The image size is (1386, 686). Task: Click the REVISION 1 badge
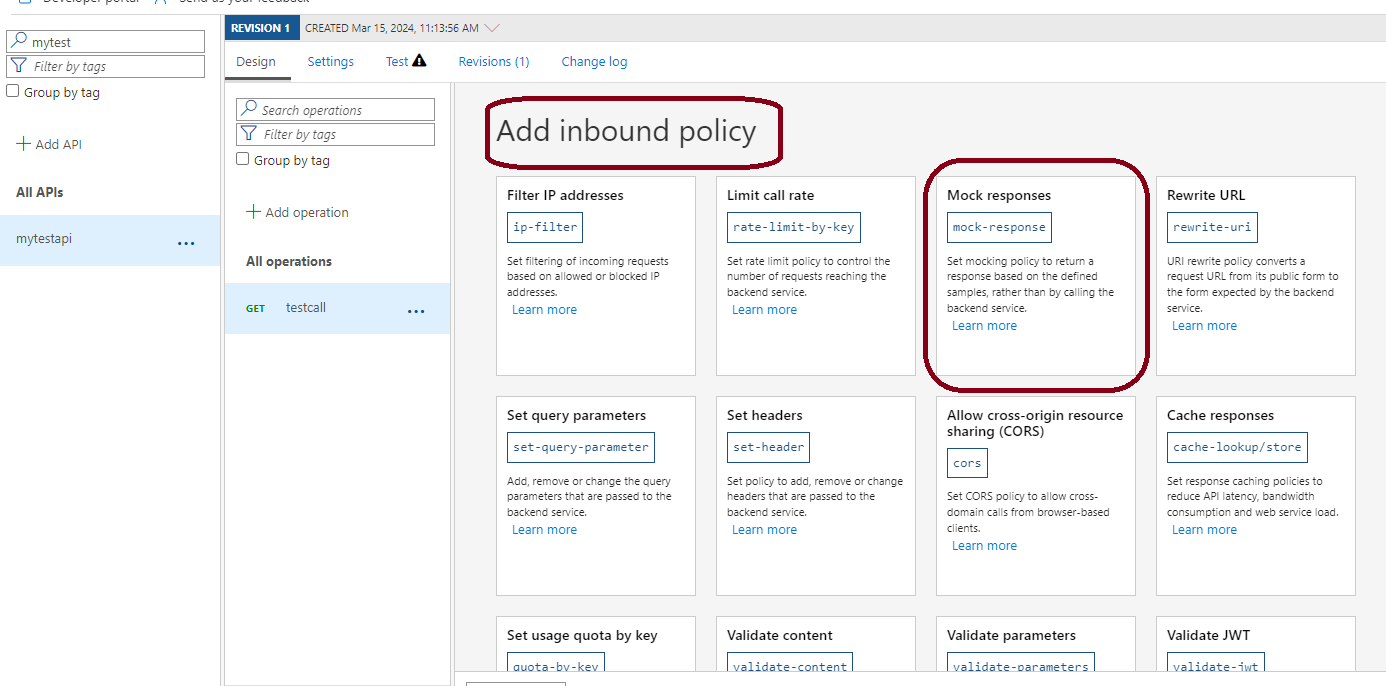[260, 28]
